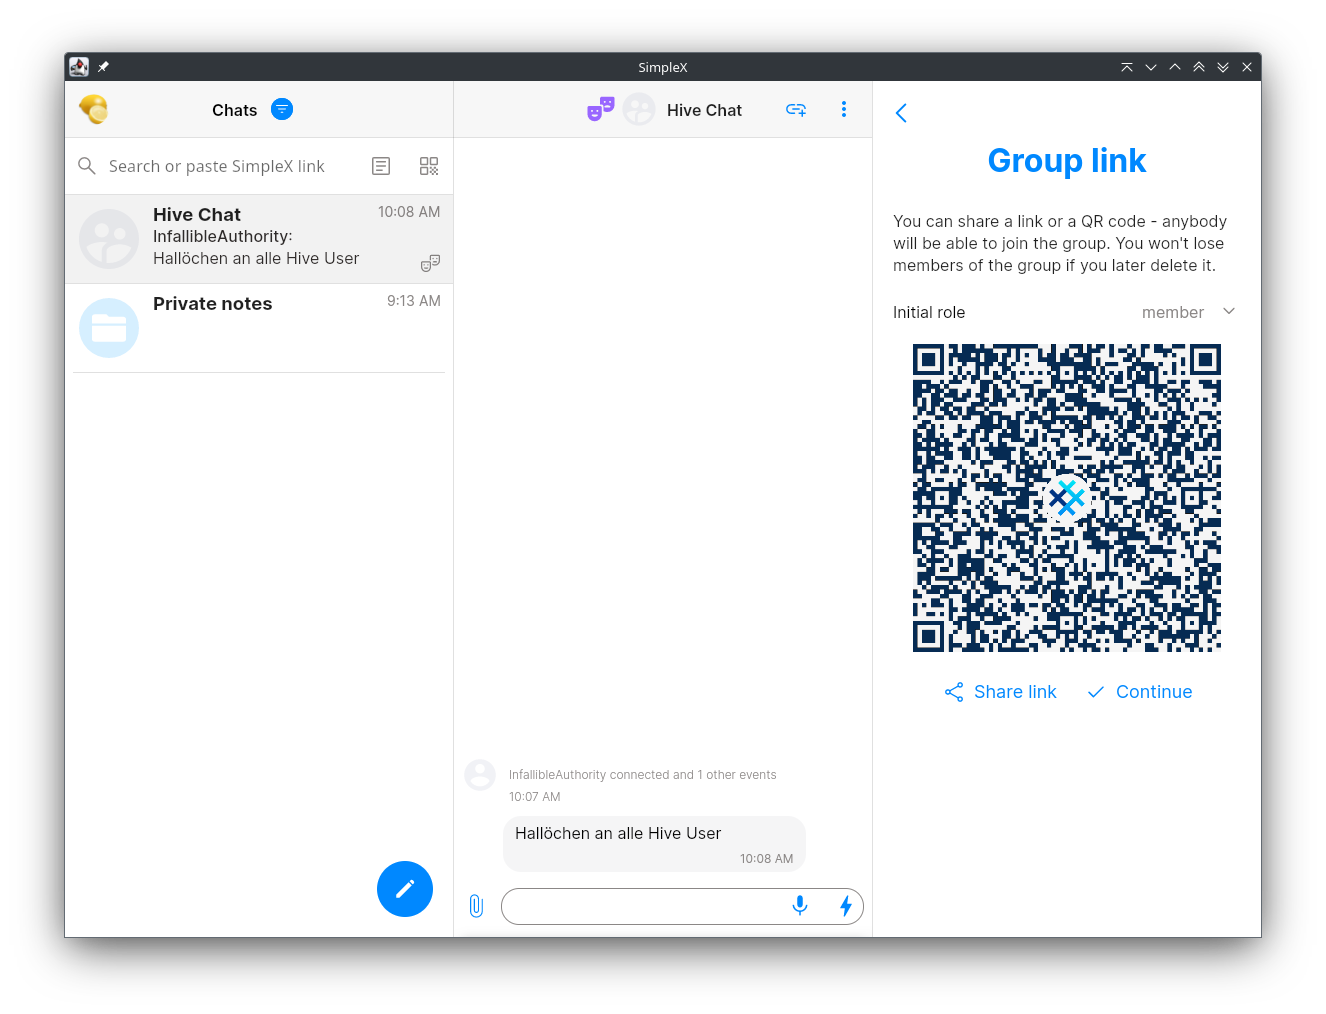1326x1014 pixels.
Task: Open the QR code scanner icon
Action: (x=429, y=166)
